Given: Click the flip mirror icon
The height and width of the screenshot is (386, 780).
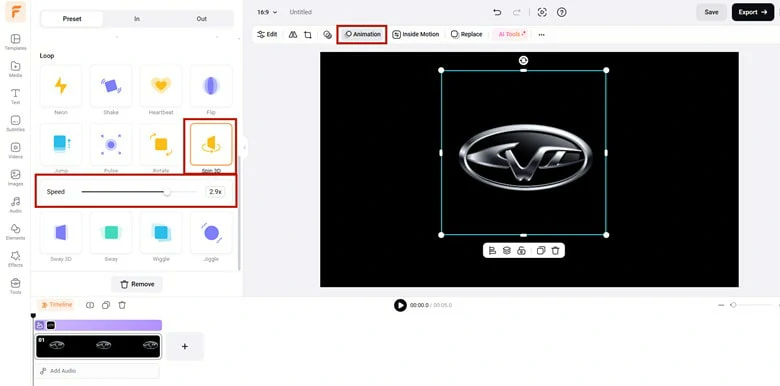Looking at the screenshot, I should coord(293,34).
